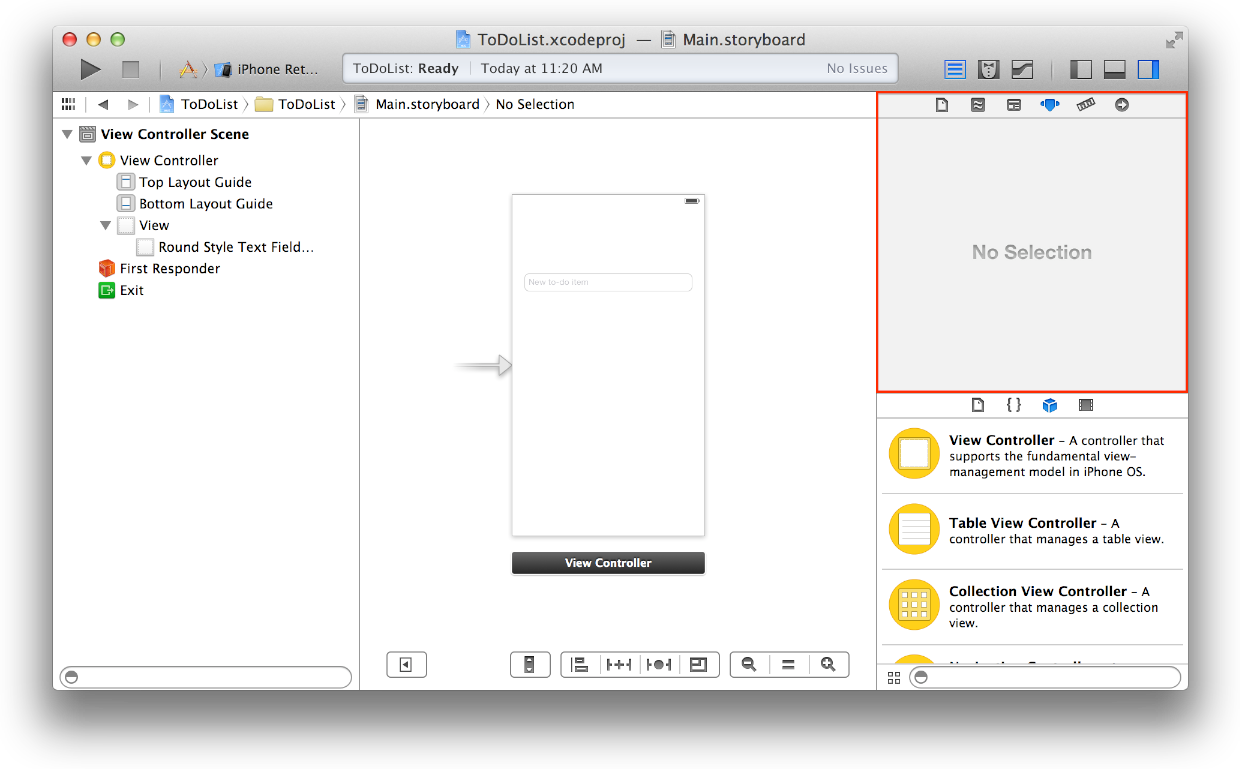Open the Resizing Behavior menu
This screenshot has width=1240, height=769.
click(699, 664)
